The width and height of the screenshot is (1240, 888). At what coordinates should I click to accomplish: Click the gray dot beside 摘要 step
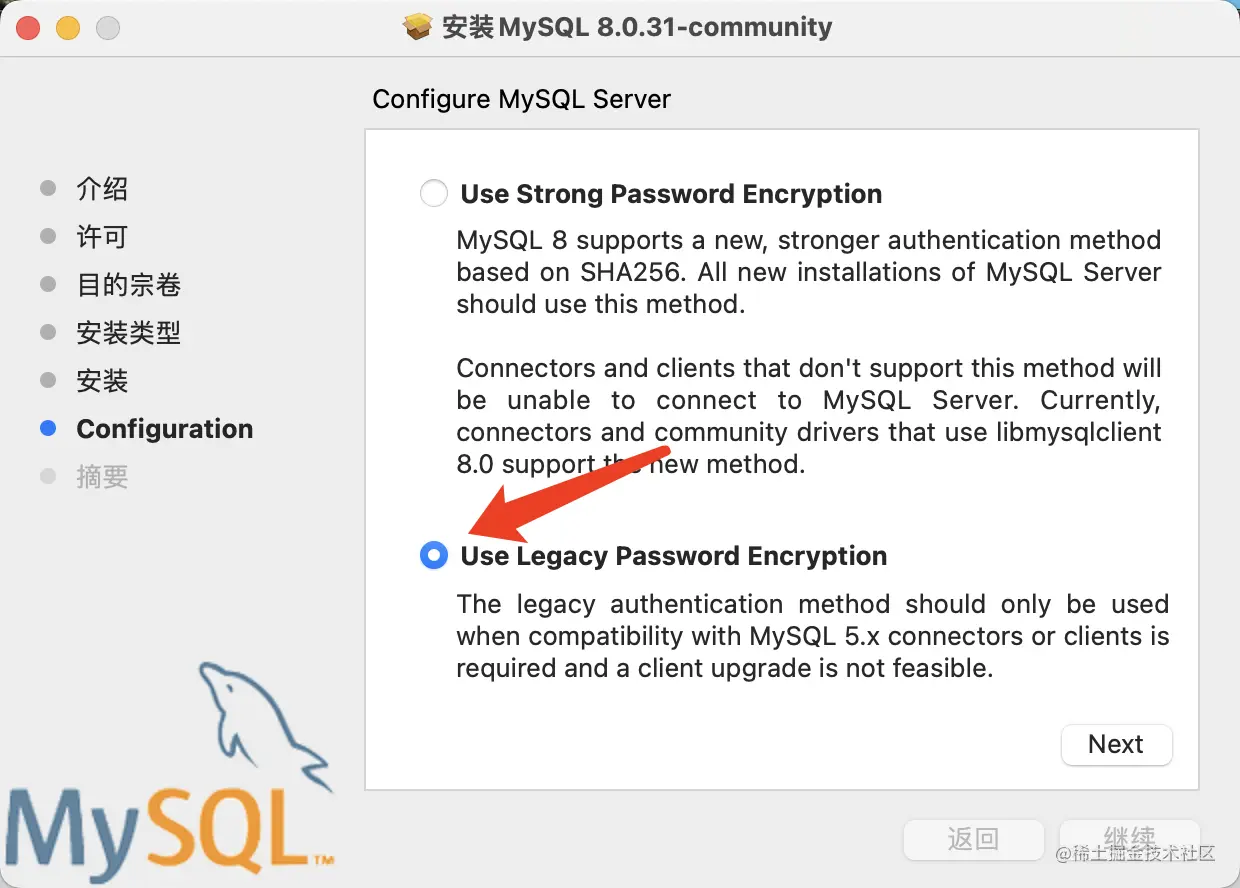point(47,476)
